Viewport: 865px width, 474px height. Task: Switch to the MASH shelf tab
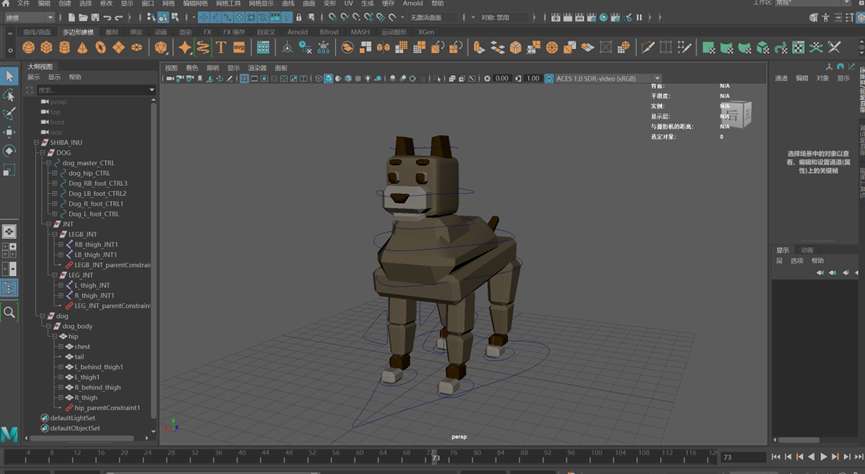tap(360, 32)
